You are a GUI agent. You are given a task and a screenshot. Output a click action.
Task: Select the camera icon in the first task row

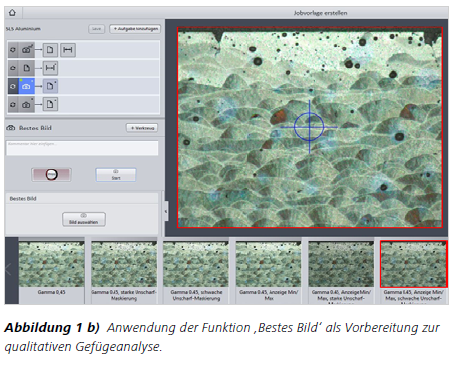[x=27, y=50]
